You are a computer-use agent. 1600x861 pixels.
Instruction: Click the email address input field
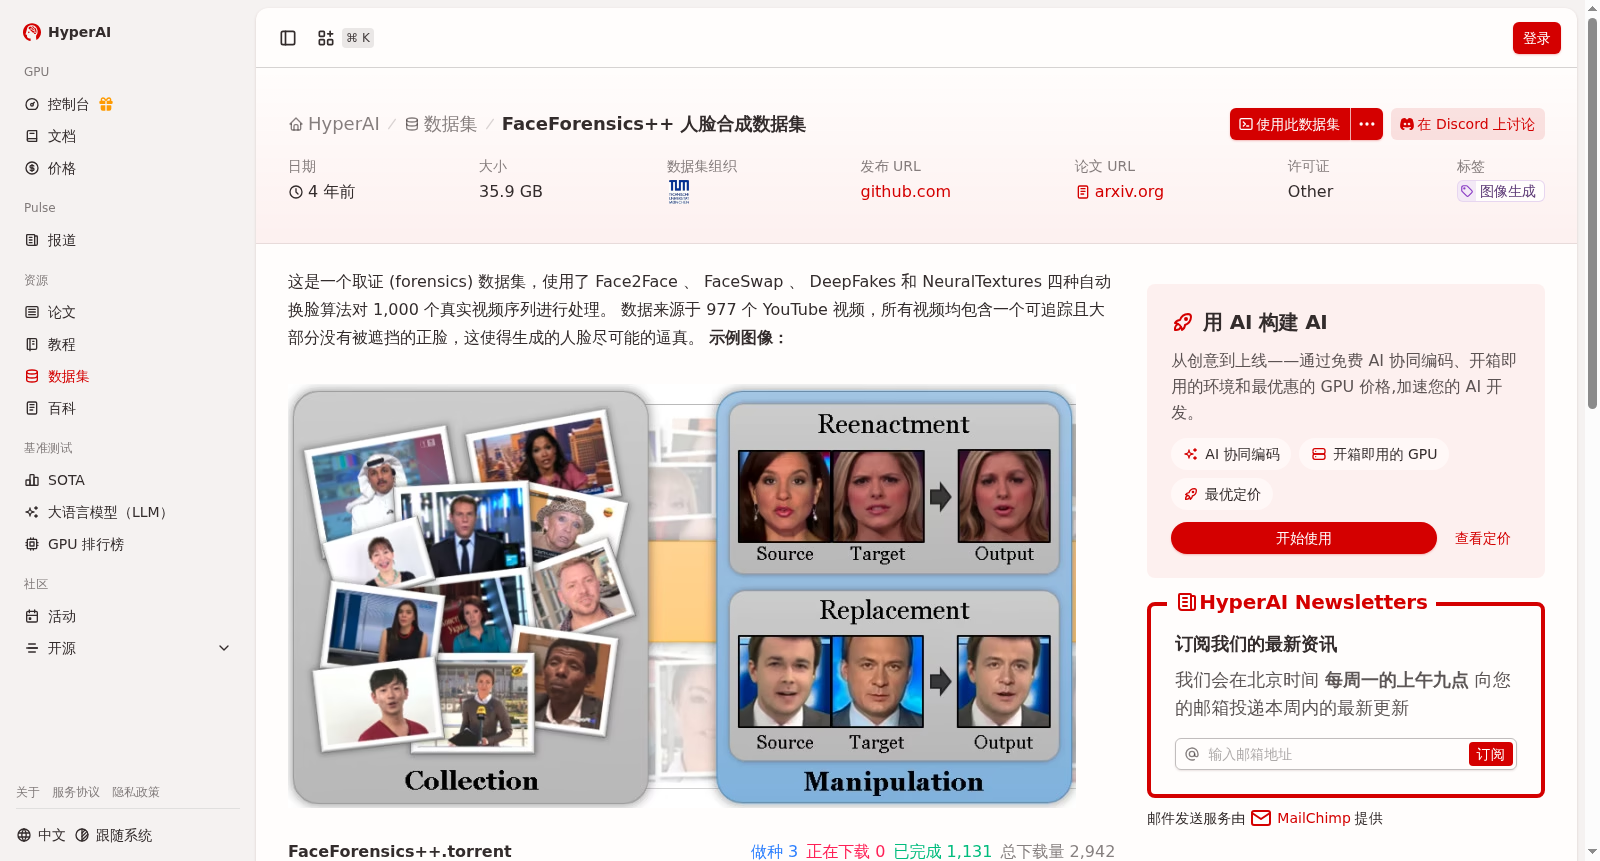pyautogui.click(x=1333, y=754)
